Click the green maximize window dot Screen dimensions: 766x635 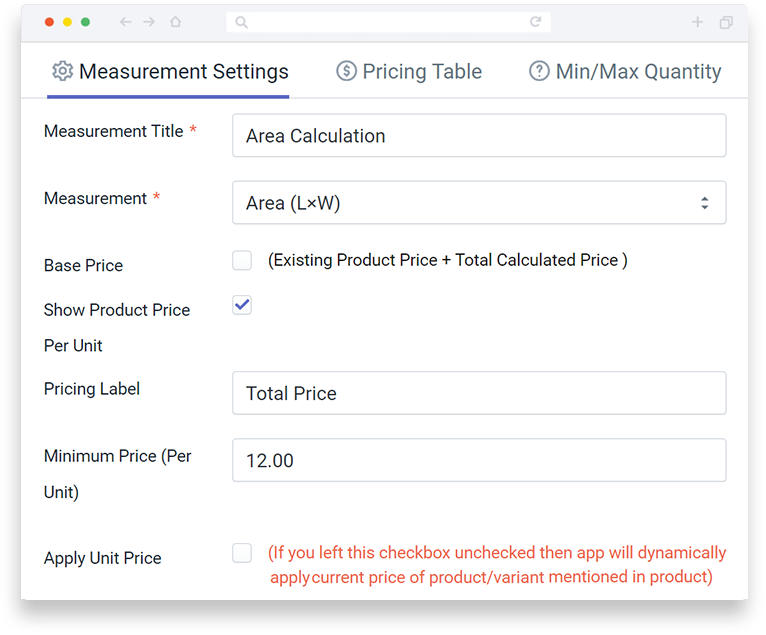pyautogui.click(x=85, y=22)
